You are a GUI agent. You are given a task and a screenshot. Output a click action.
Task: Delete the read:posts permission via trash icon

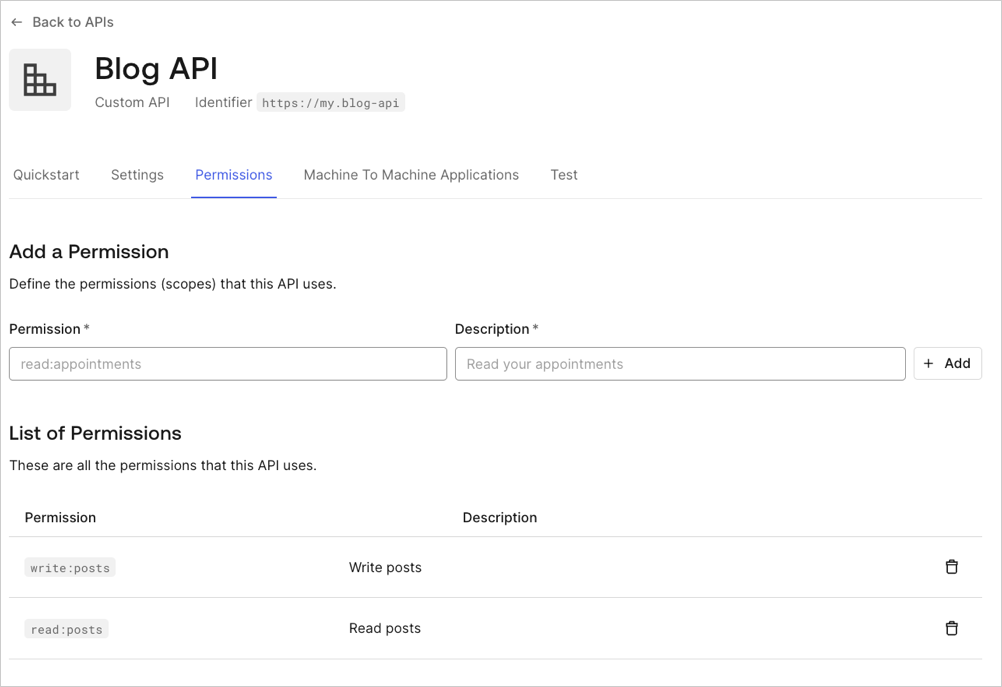point(951,628)
